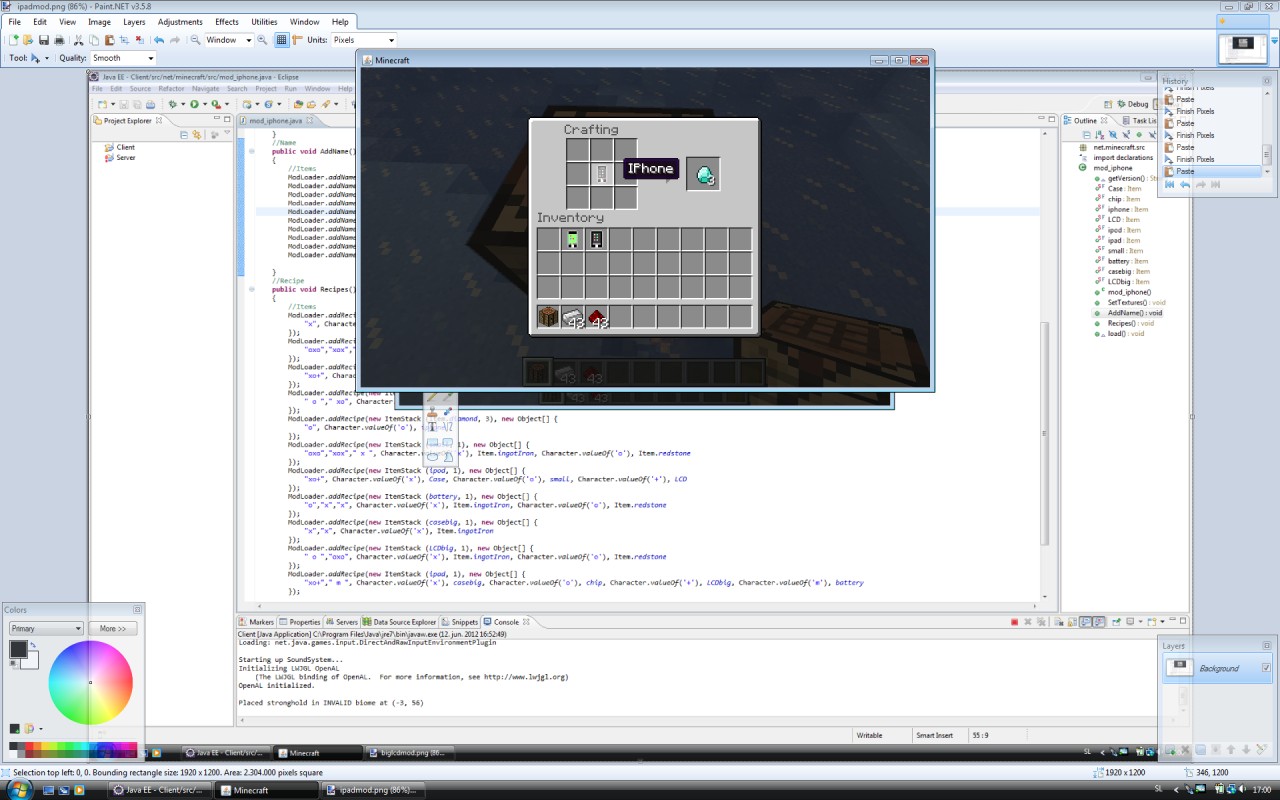
Task: Open the Help menu
Action: coord(340,21)
